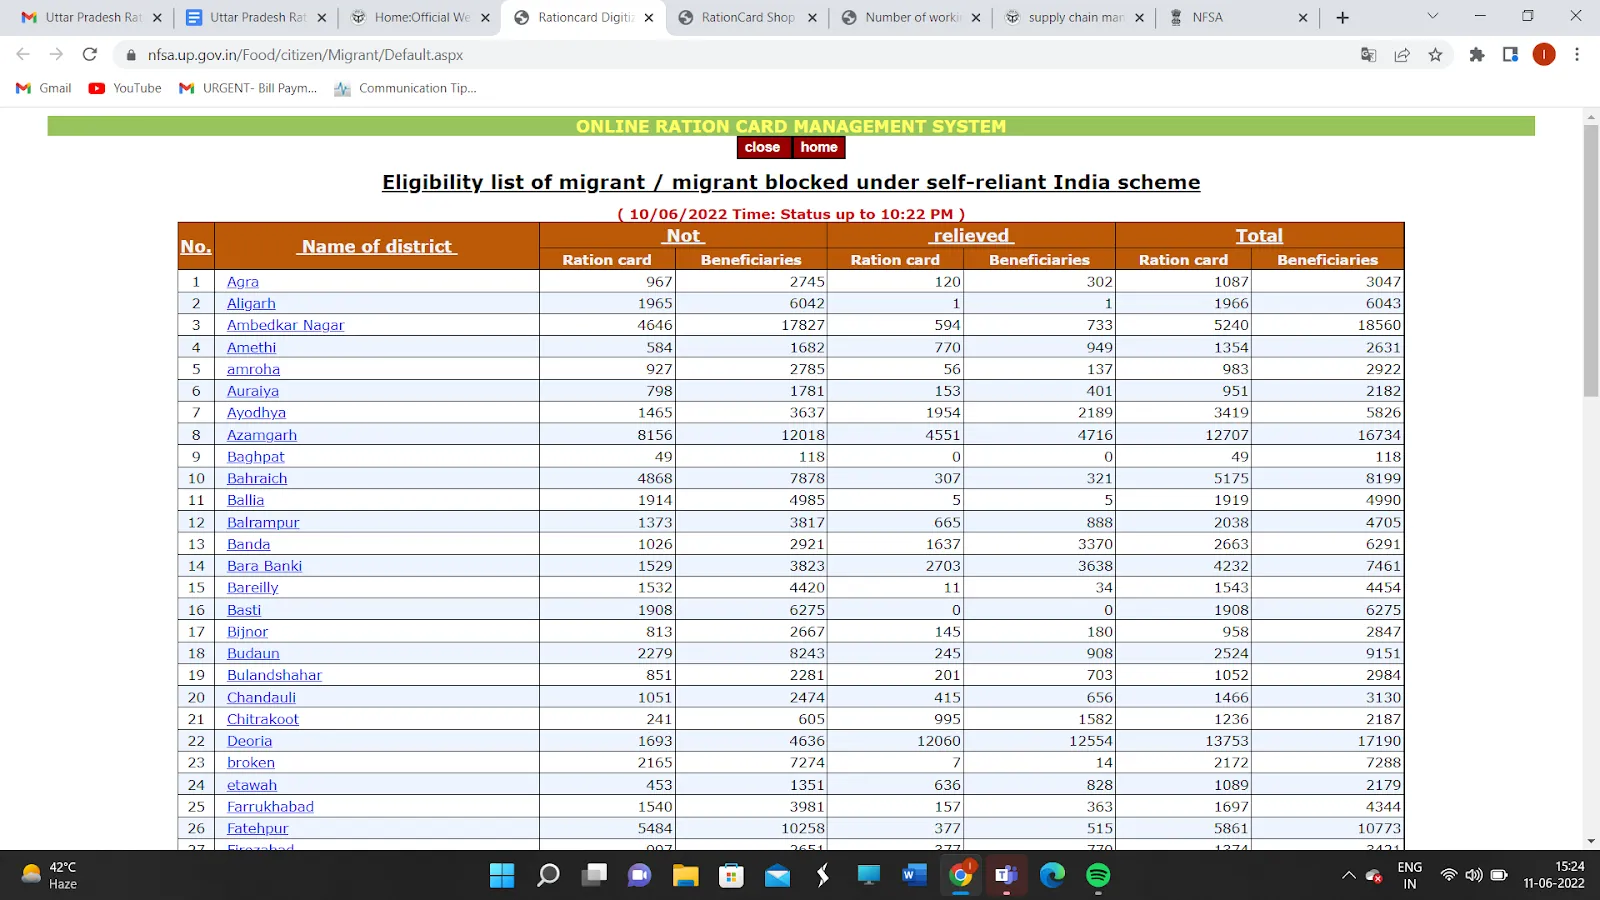The width and height of the screenshot is (1600, 900).
Task: Open Task View on the taskbar
Action: (594, 875)
